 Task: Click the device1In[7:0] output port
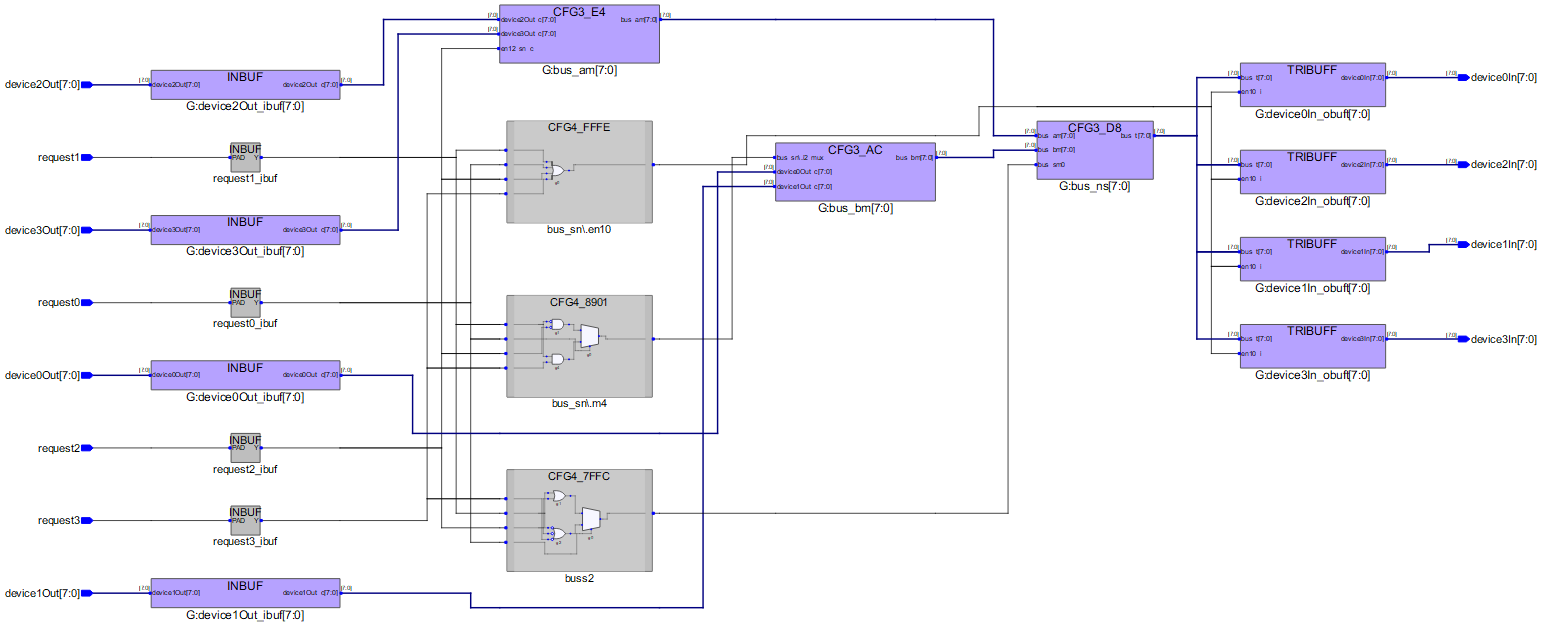pyautogui.click(x=1497, y=243)
